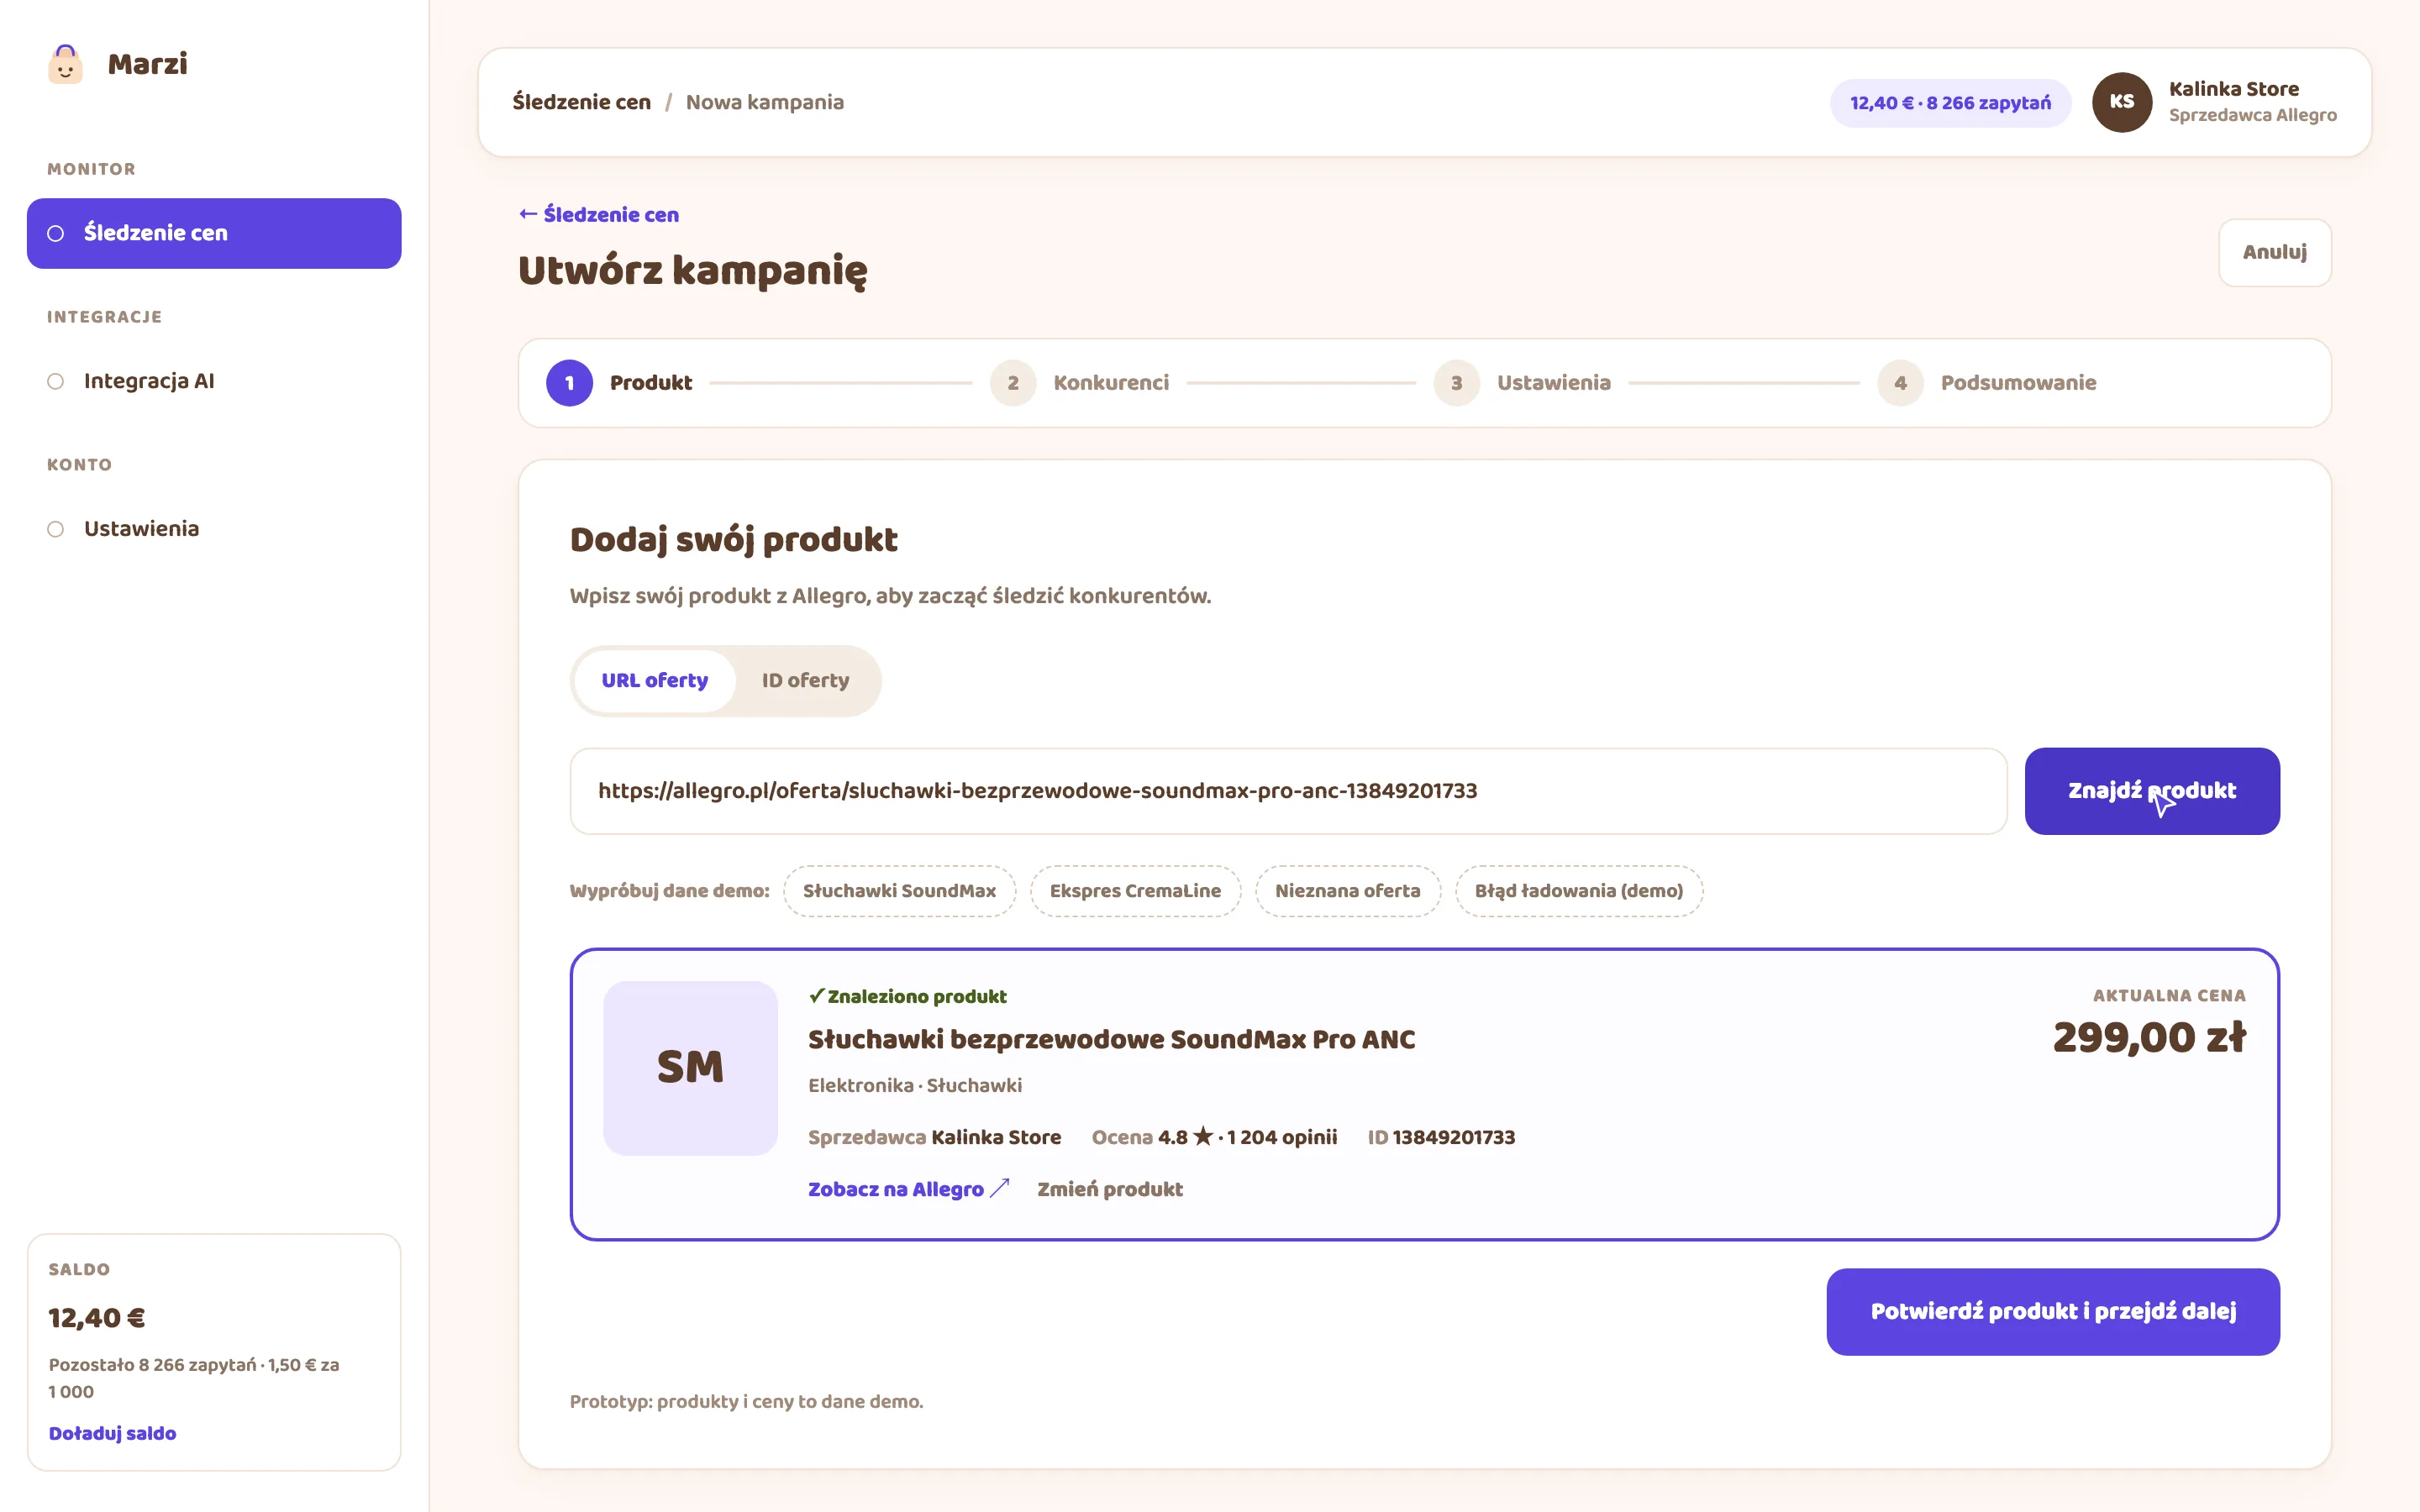
Task: Click the ID 13849201733 text
Action: tap(1441, 1138)
